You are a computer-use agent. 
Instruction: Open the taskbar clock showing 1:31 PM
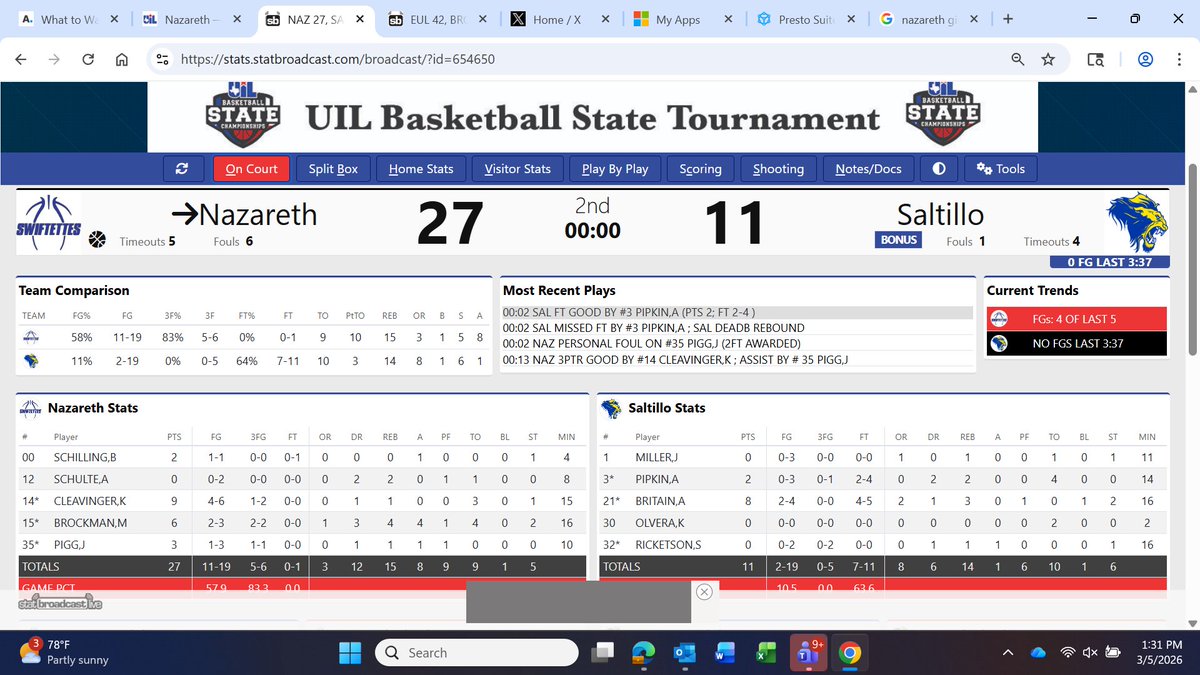tap(1160, 653)
